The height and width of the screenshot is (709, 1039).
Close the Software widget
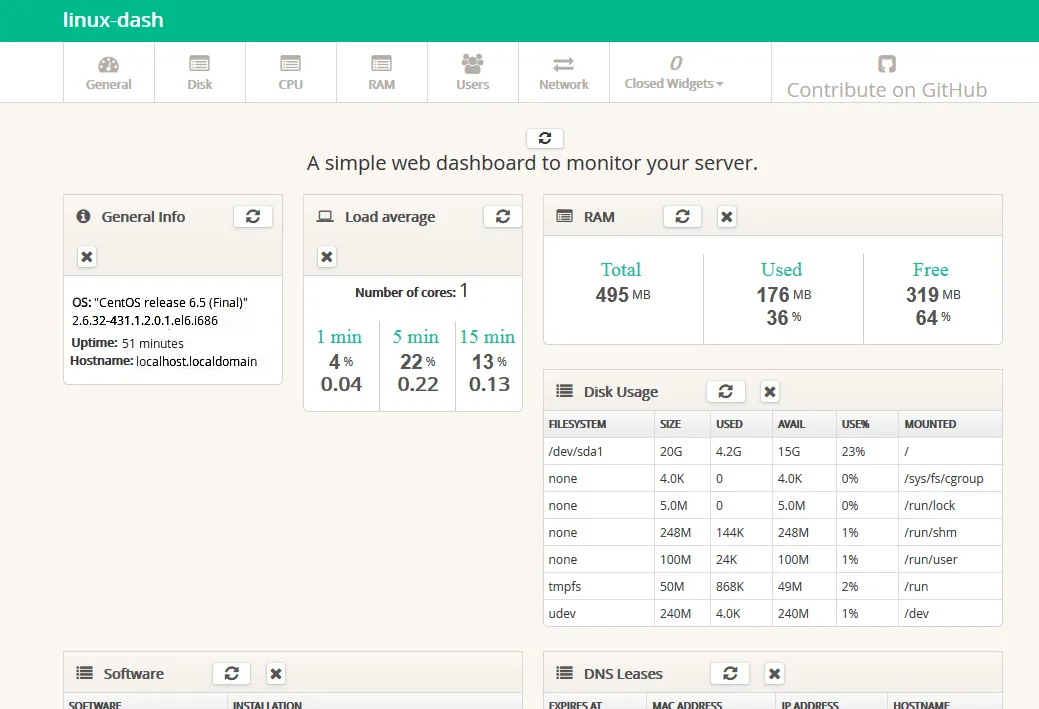pos(276,673)
